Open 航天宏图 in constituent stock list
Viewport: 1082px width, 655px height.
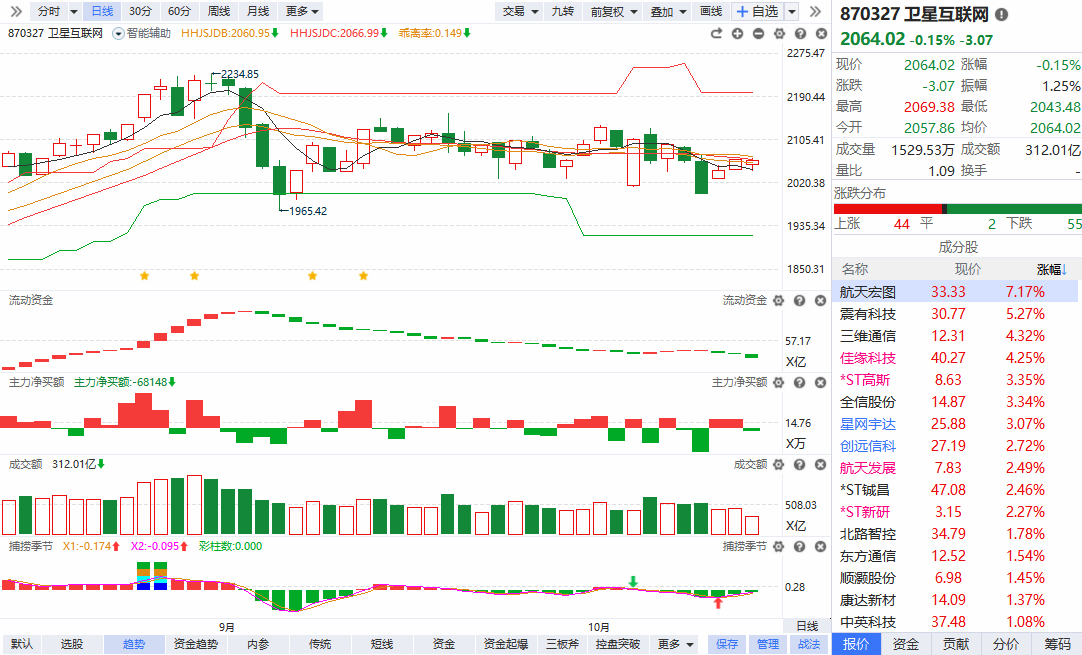[868, 292]
